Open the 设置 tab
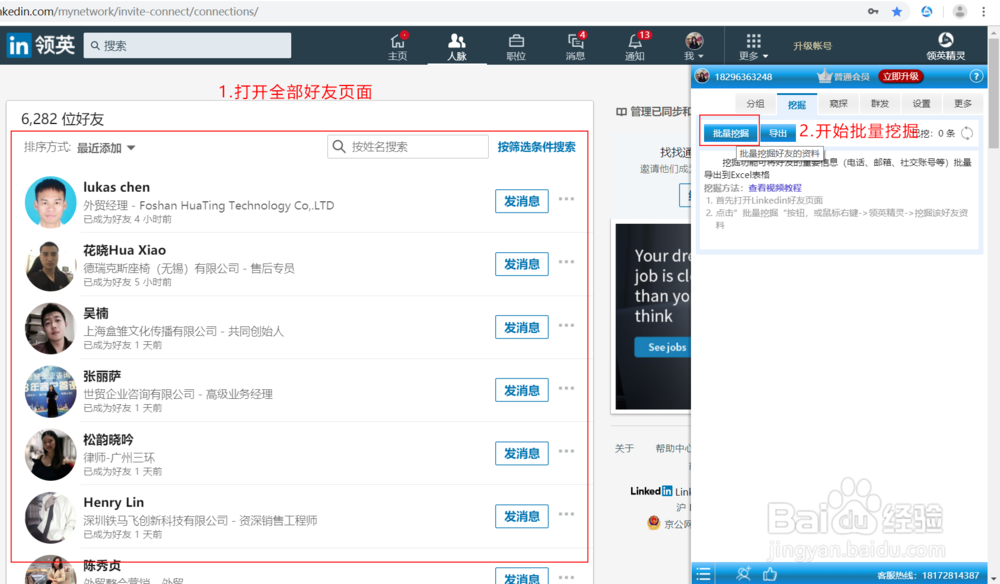Image resolution: width=1000 pixels, height=584 pixels. click(921, 104)
